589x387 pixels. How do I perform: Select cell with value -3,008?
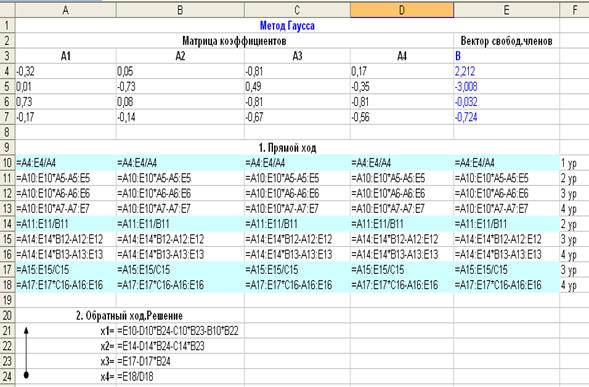pos(506,86)
